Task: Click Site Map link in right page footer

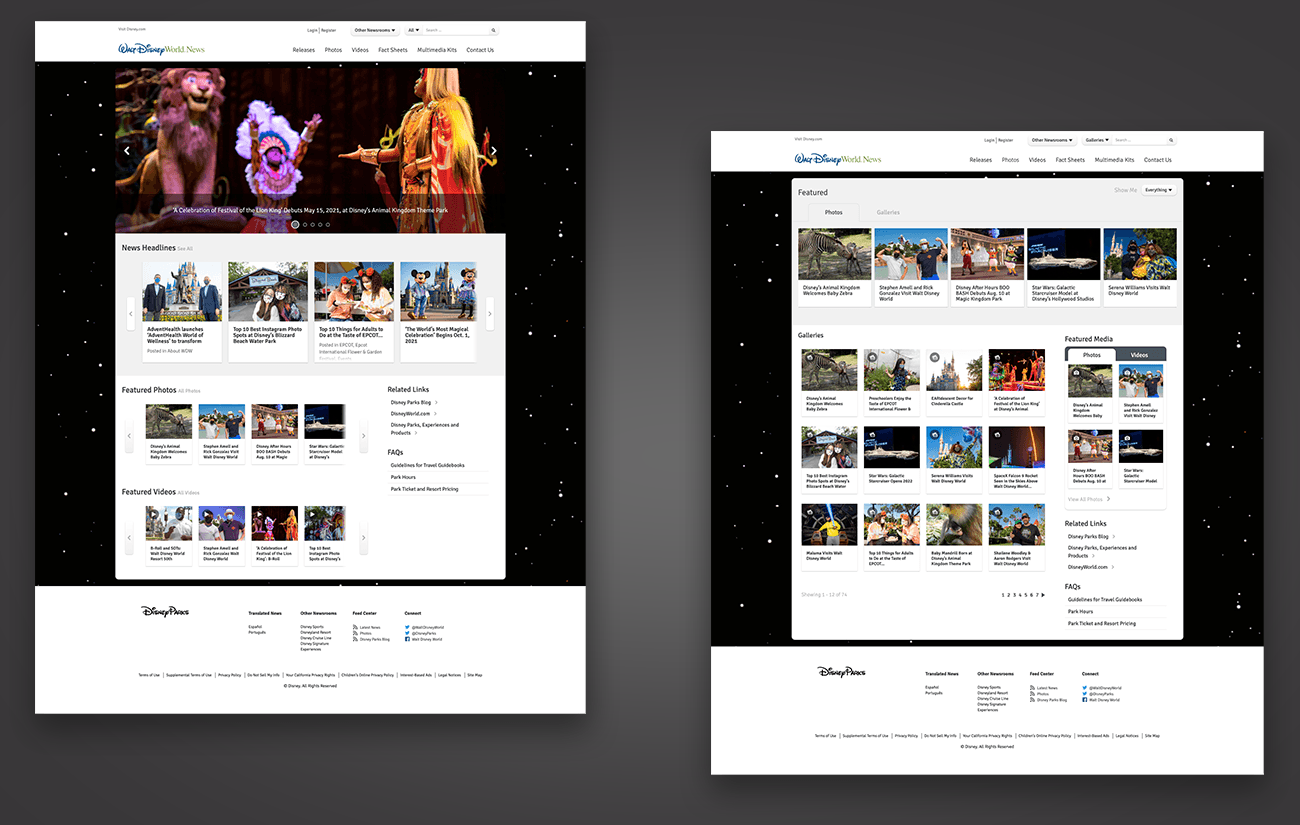Action: [x=1153, y=736]
